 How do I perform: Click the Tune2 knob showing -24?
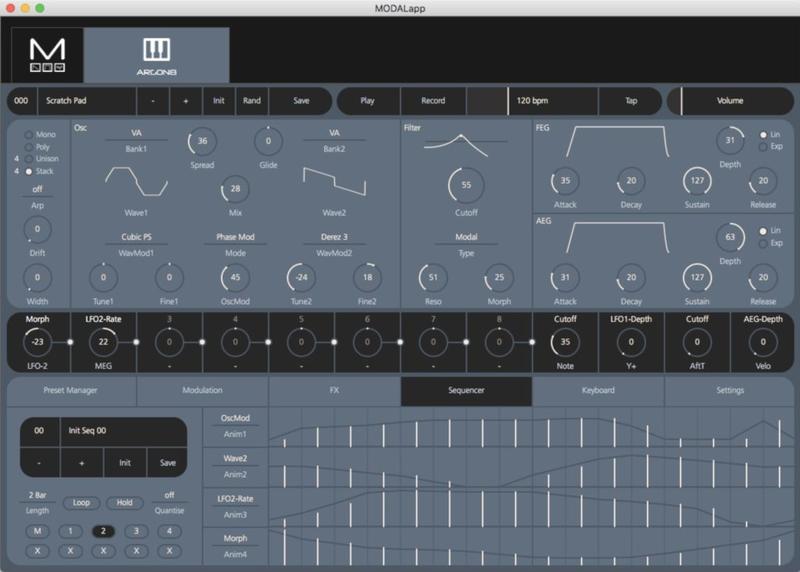tap(301, 278)
